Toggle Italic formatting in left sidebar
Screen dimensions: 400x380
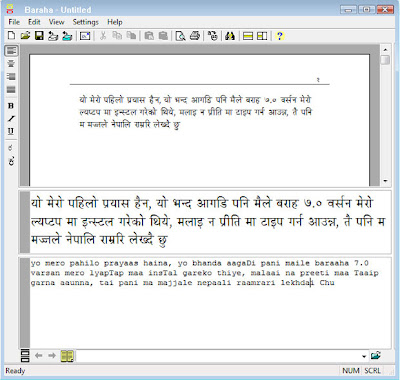point(11,118)
